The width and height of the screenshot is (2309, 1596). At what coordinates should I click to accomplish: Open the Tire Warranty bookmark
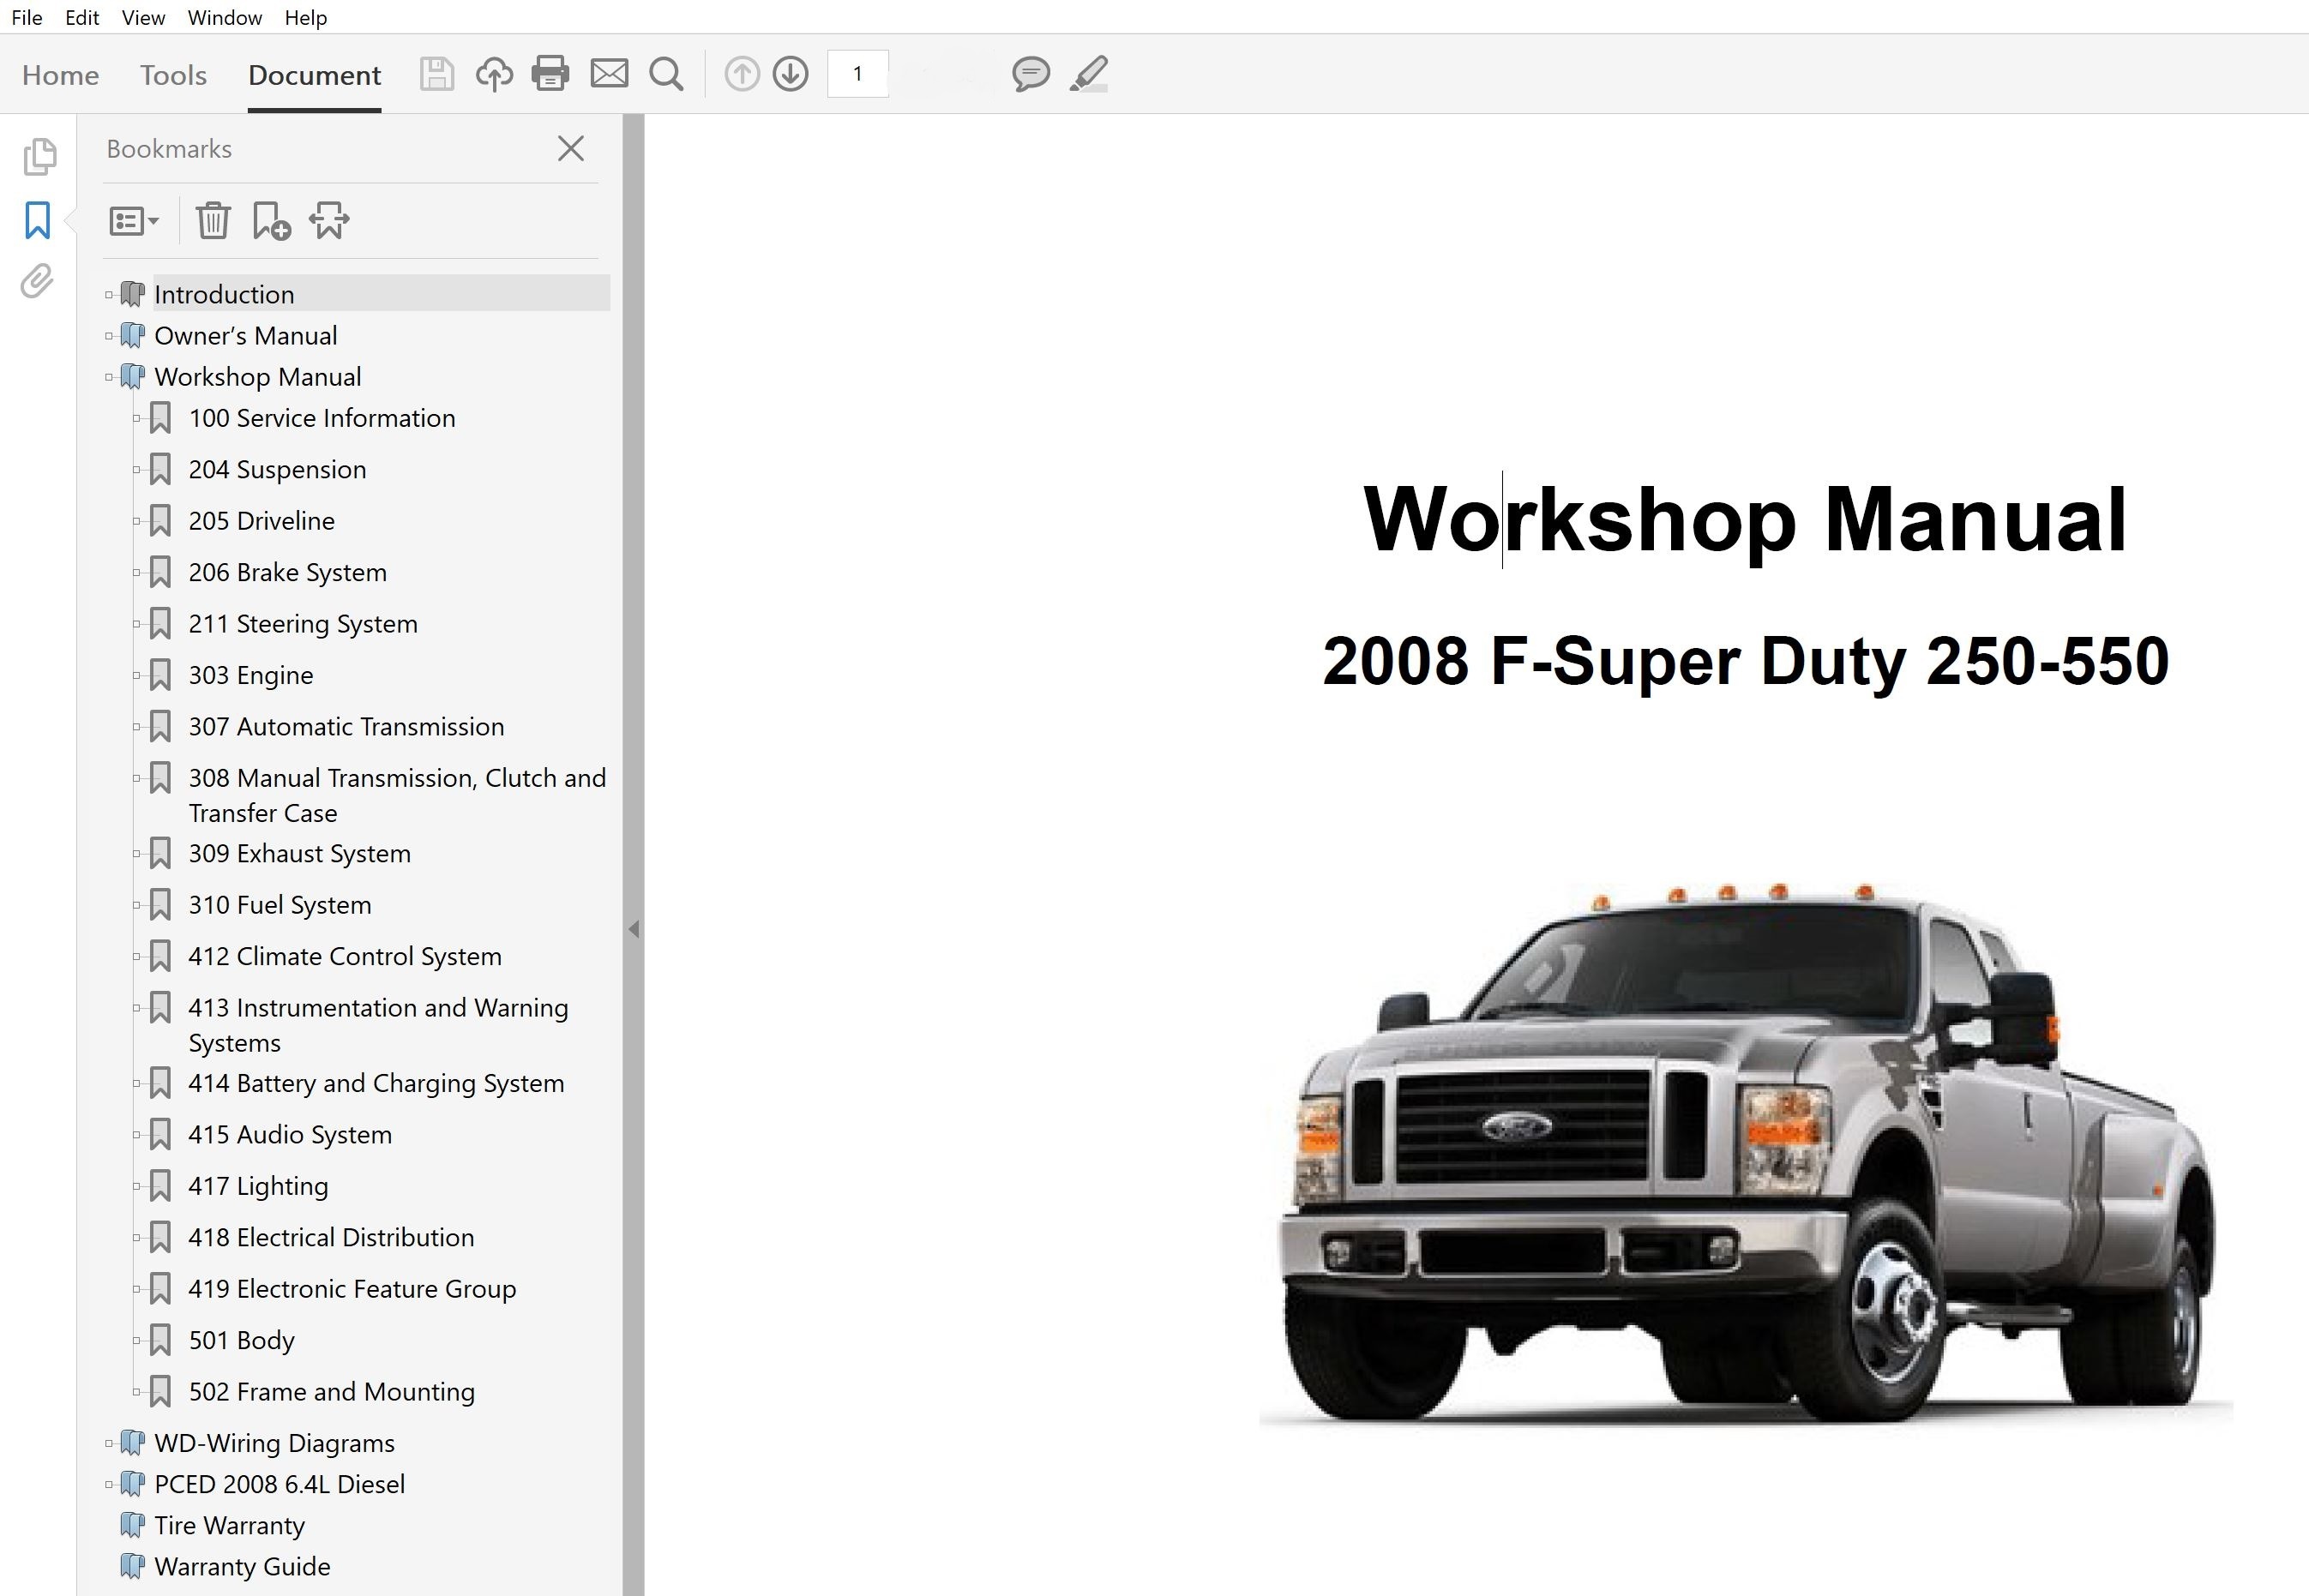coord(229,1525)
